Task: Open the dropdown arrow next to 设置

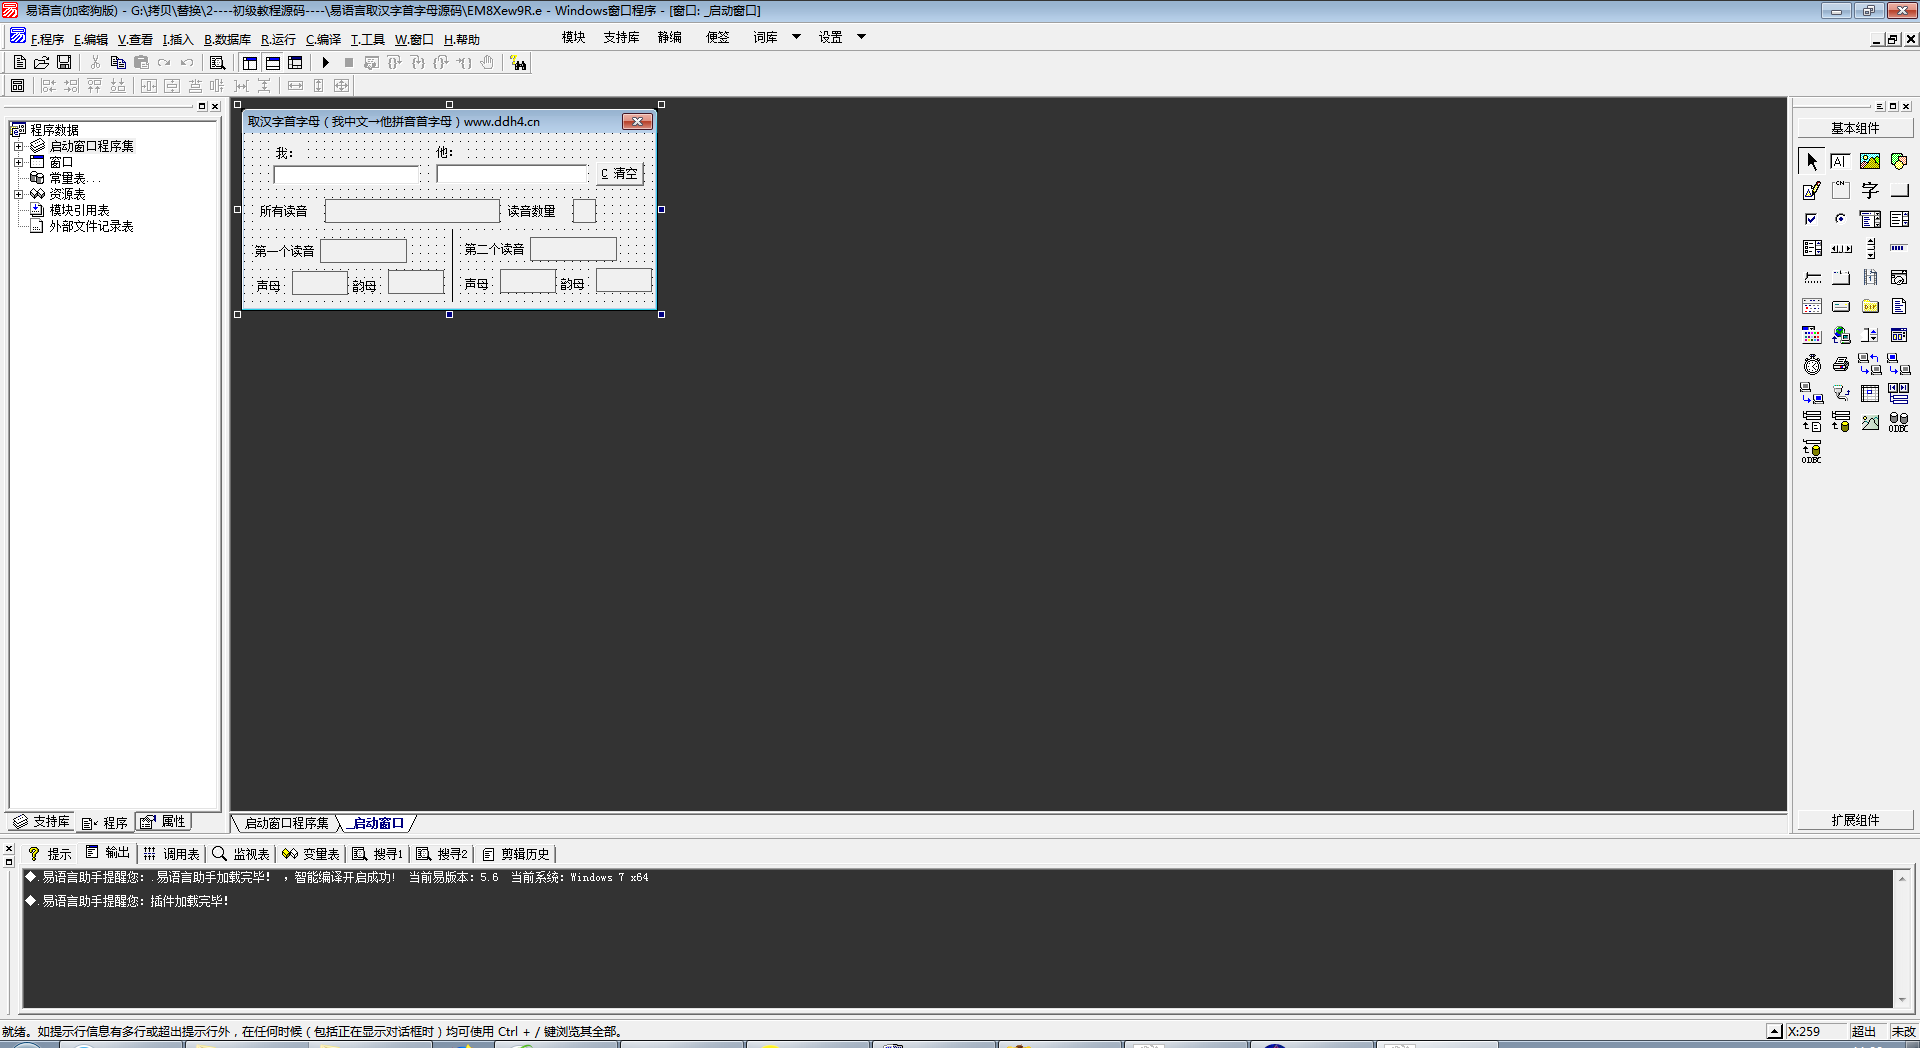Action: (861, 37)
